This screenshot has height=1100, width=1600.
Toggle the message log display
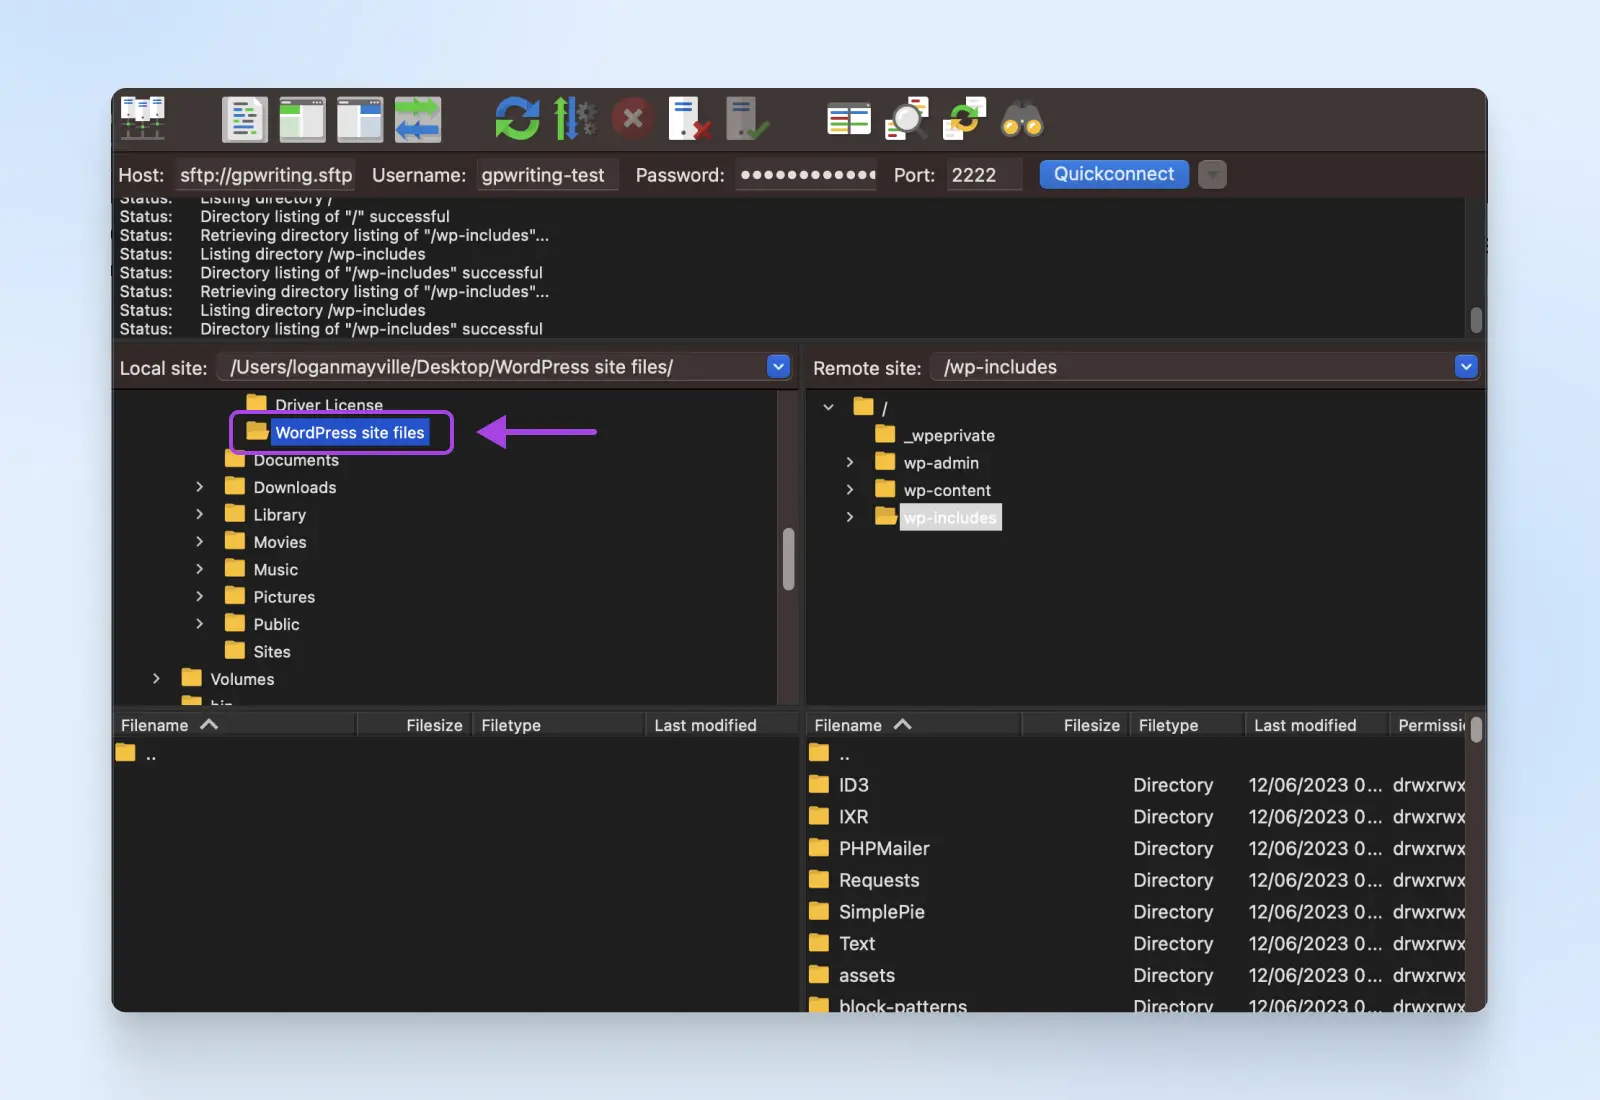pyautogui.click(x=245, y=119)
